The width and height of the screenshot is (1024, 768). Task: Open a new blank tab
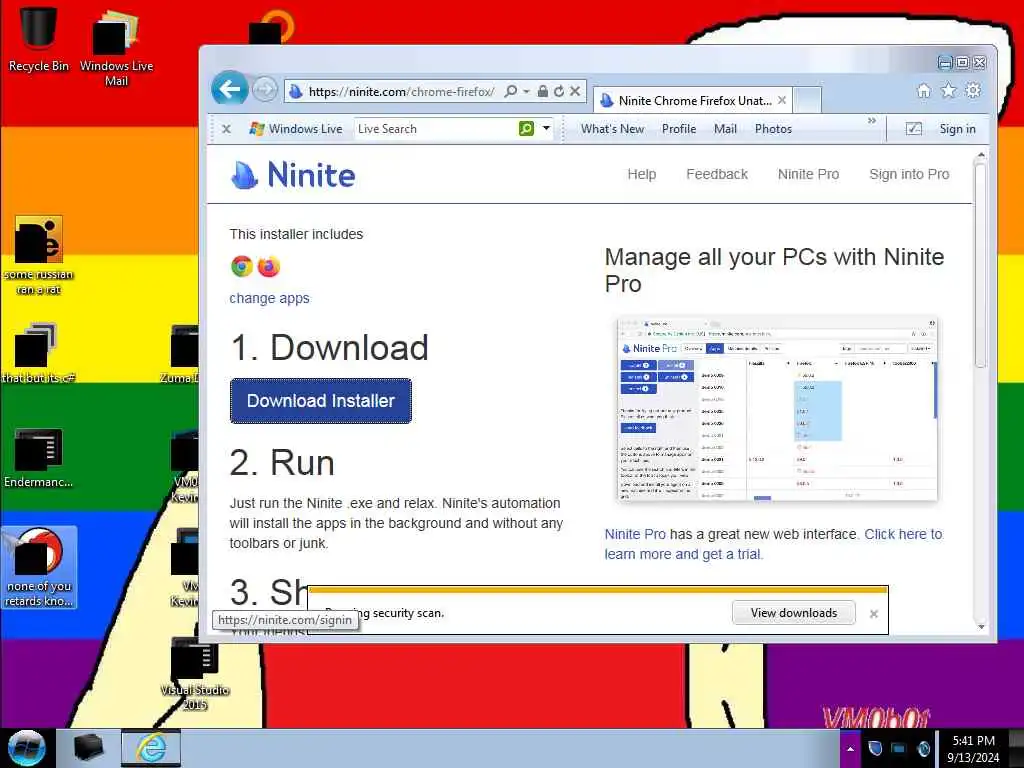coord(807,101)
